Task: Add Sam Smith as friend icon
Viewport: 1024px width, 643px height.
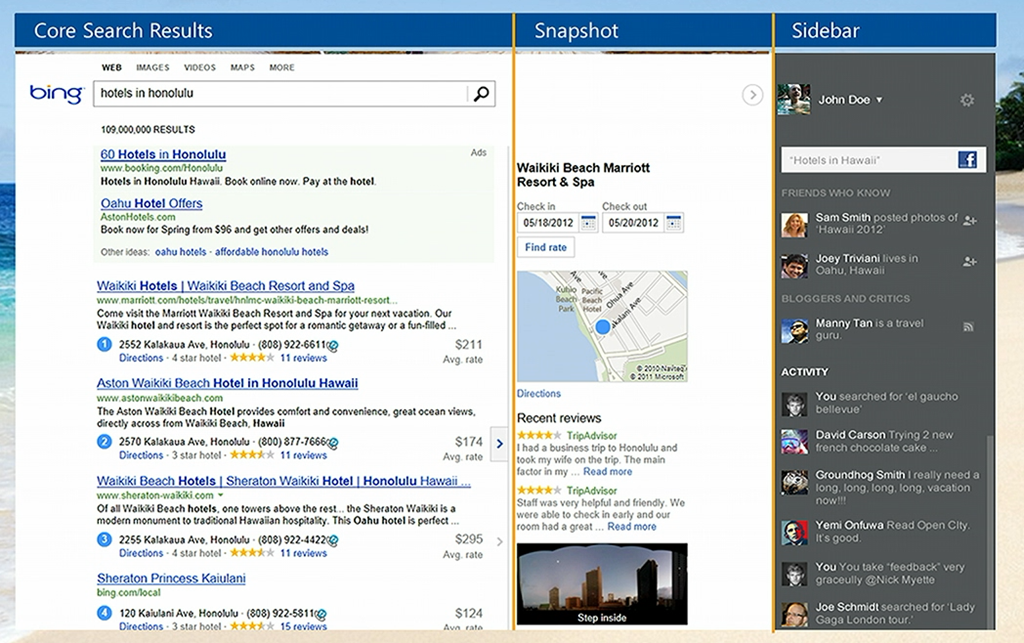Action: coord(970,221)
